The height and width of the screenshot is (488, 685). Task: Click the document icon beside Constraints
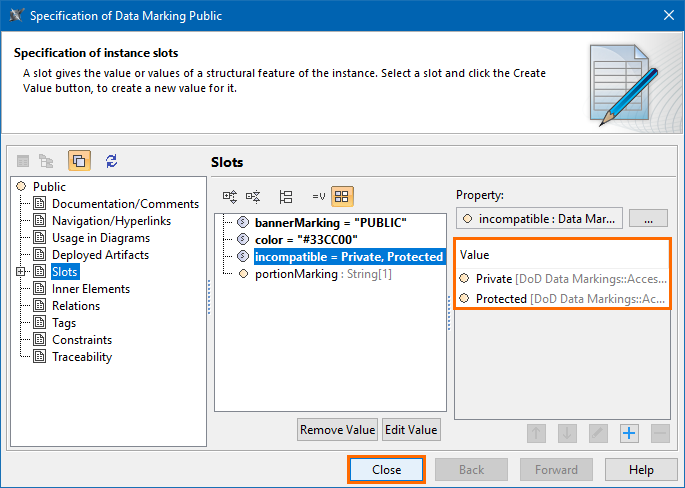tap(40, 340)
